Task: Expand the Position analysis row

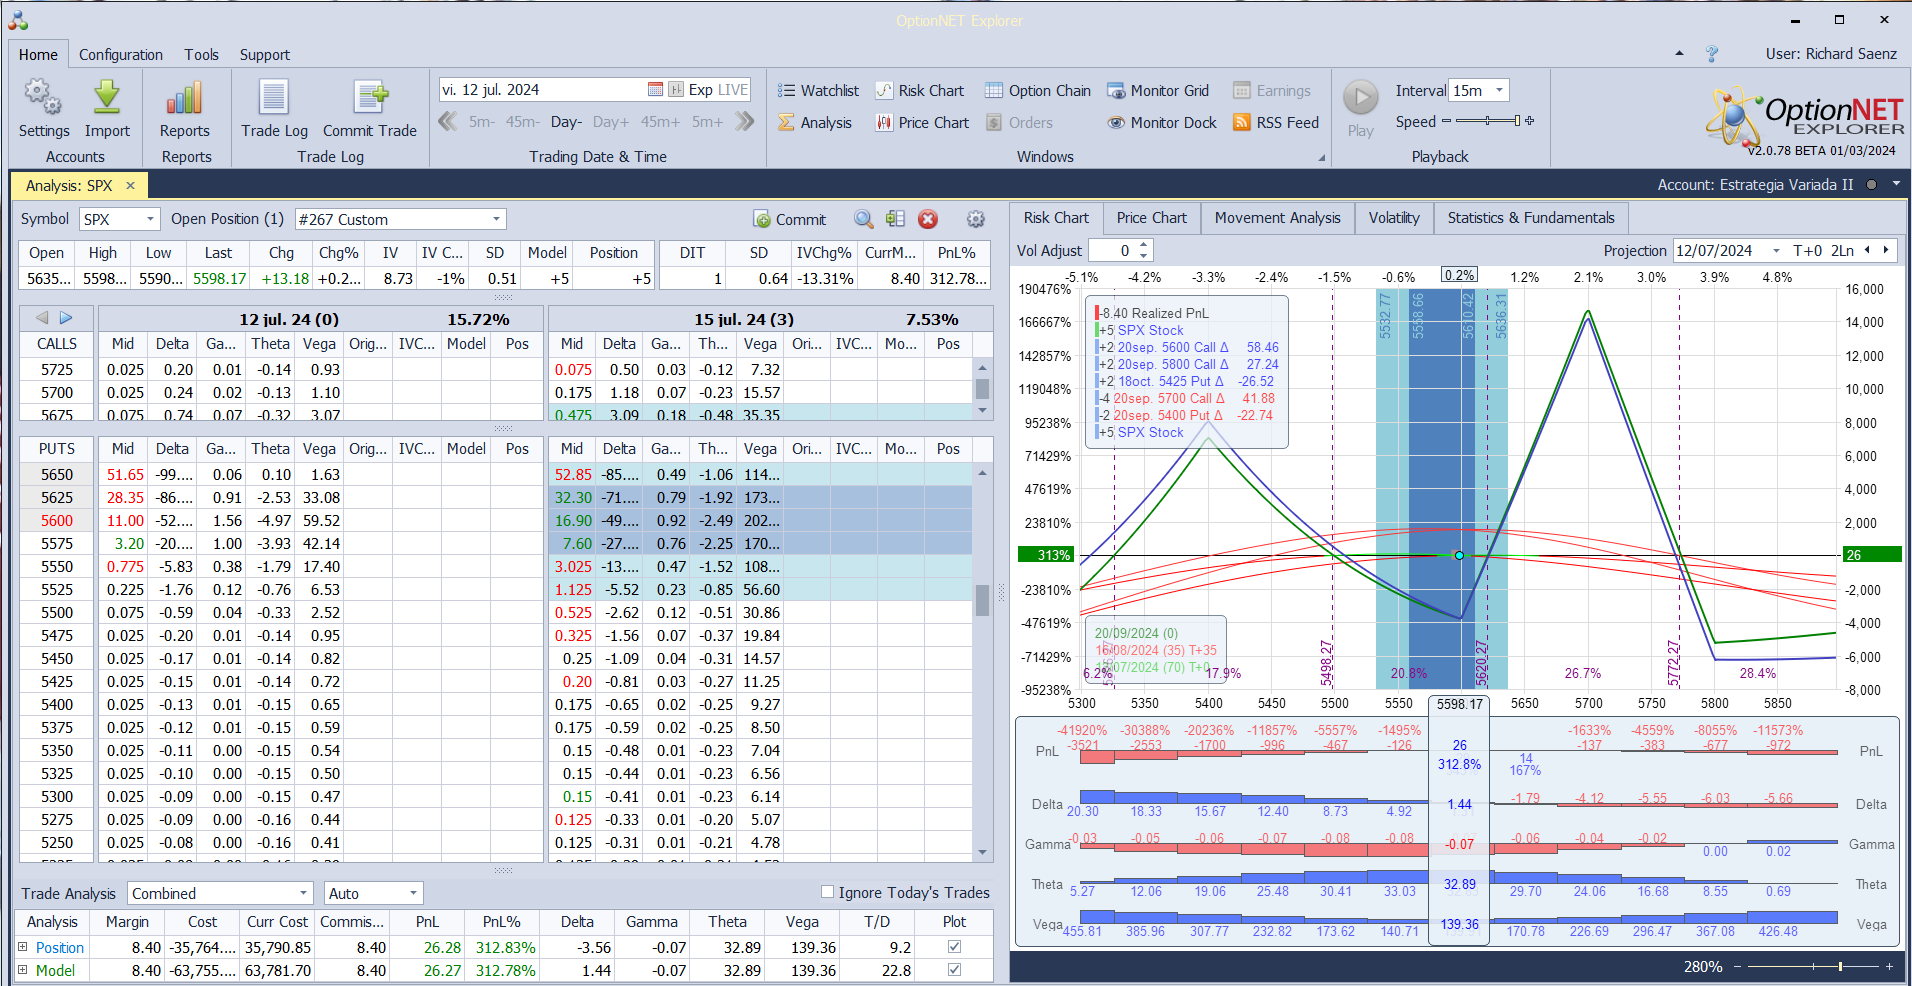Action: [x=23, y=946]
